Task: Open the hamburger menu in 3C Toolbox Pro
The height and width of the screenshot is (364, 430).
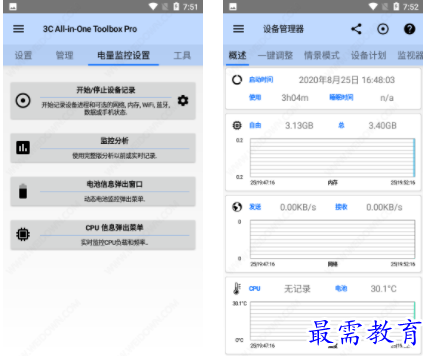Action: pos(18,29)
